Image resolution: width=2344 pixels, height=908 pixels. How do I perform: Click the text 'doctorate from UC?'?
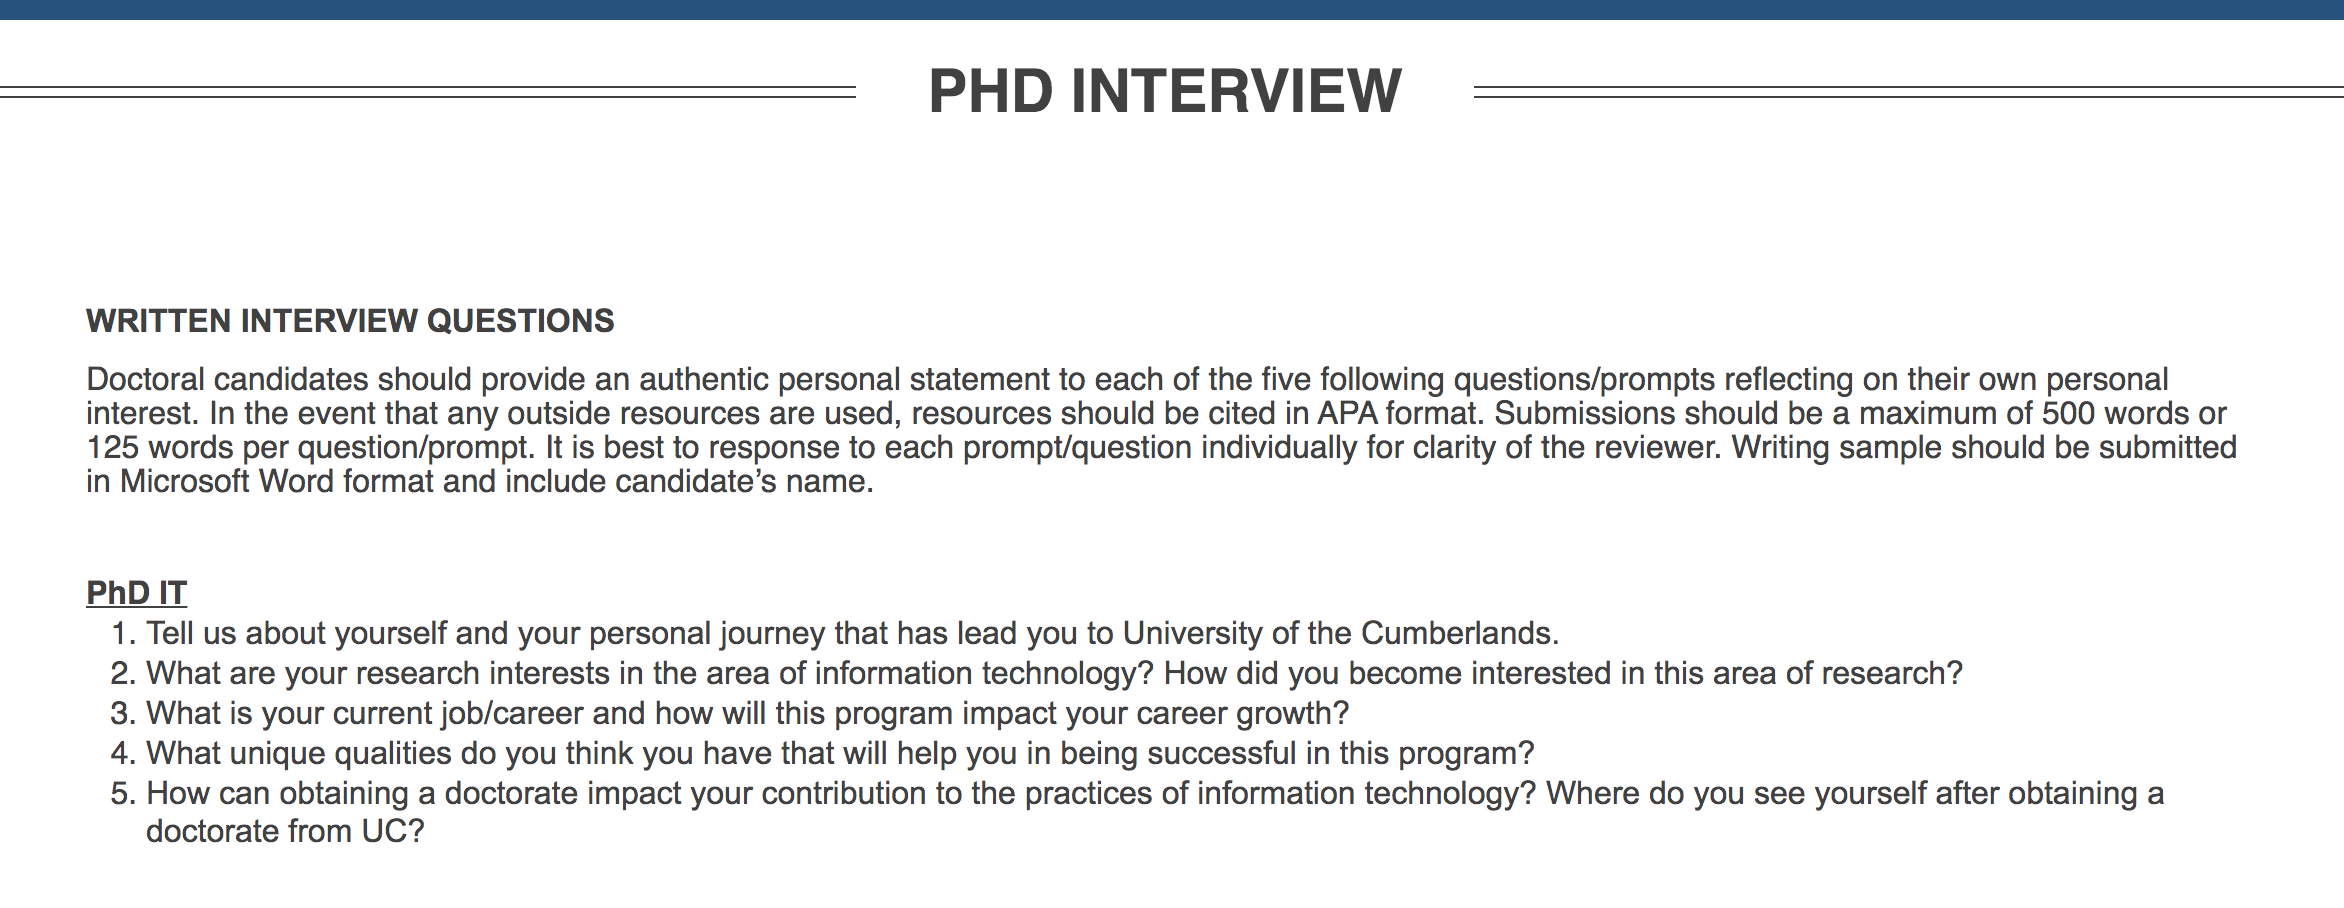coord(285,831)
